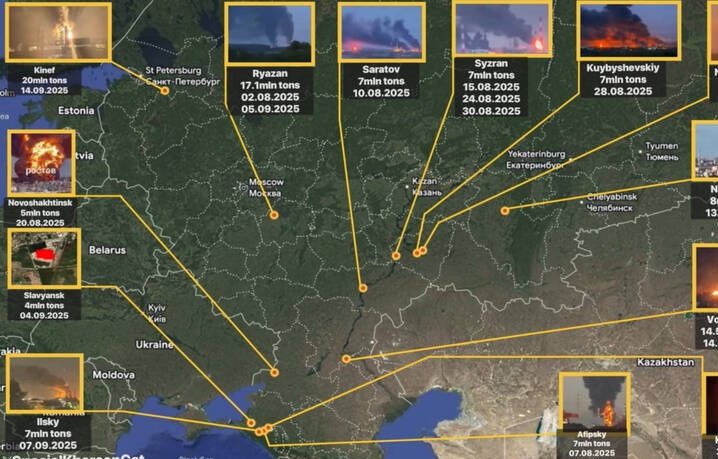
Task: Click the map marker near St Petersburg
Action: tap(165, 91)
